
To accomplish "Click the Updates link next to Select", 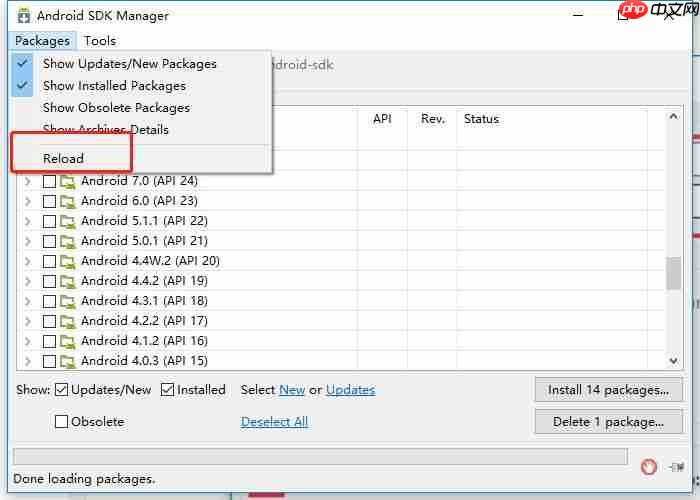I will tap(350, 390).
